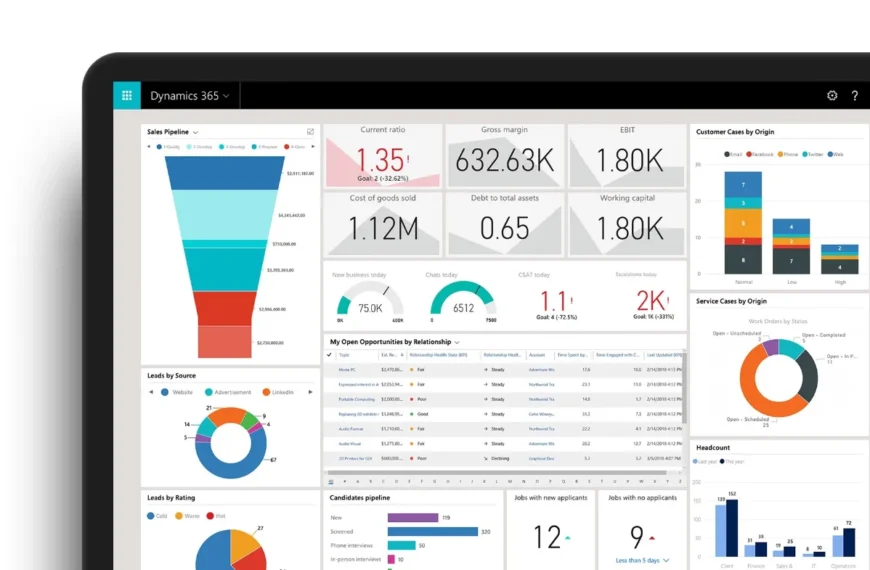Click the help question mark icon
Viewport: 870px width, 570px height.
coord(855,96)
